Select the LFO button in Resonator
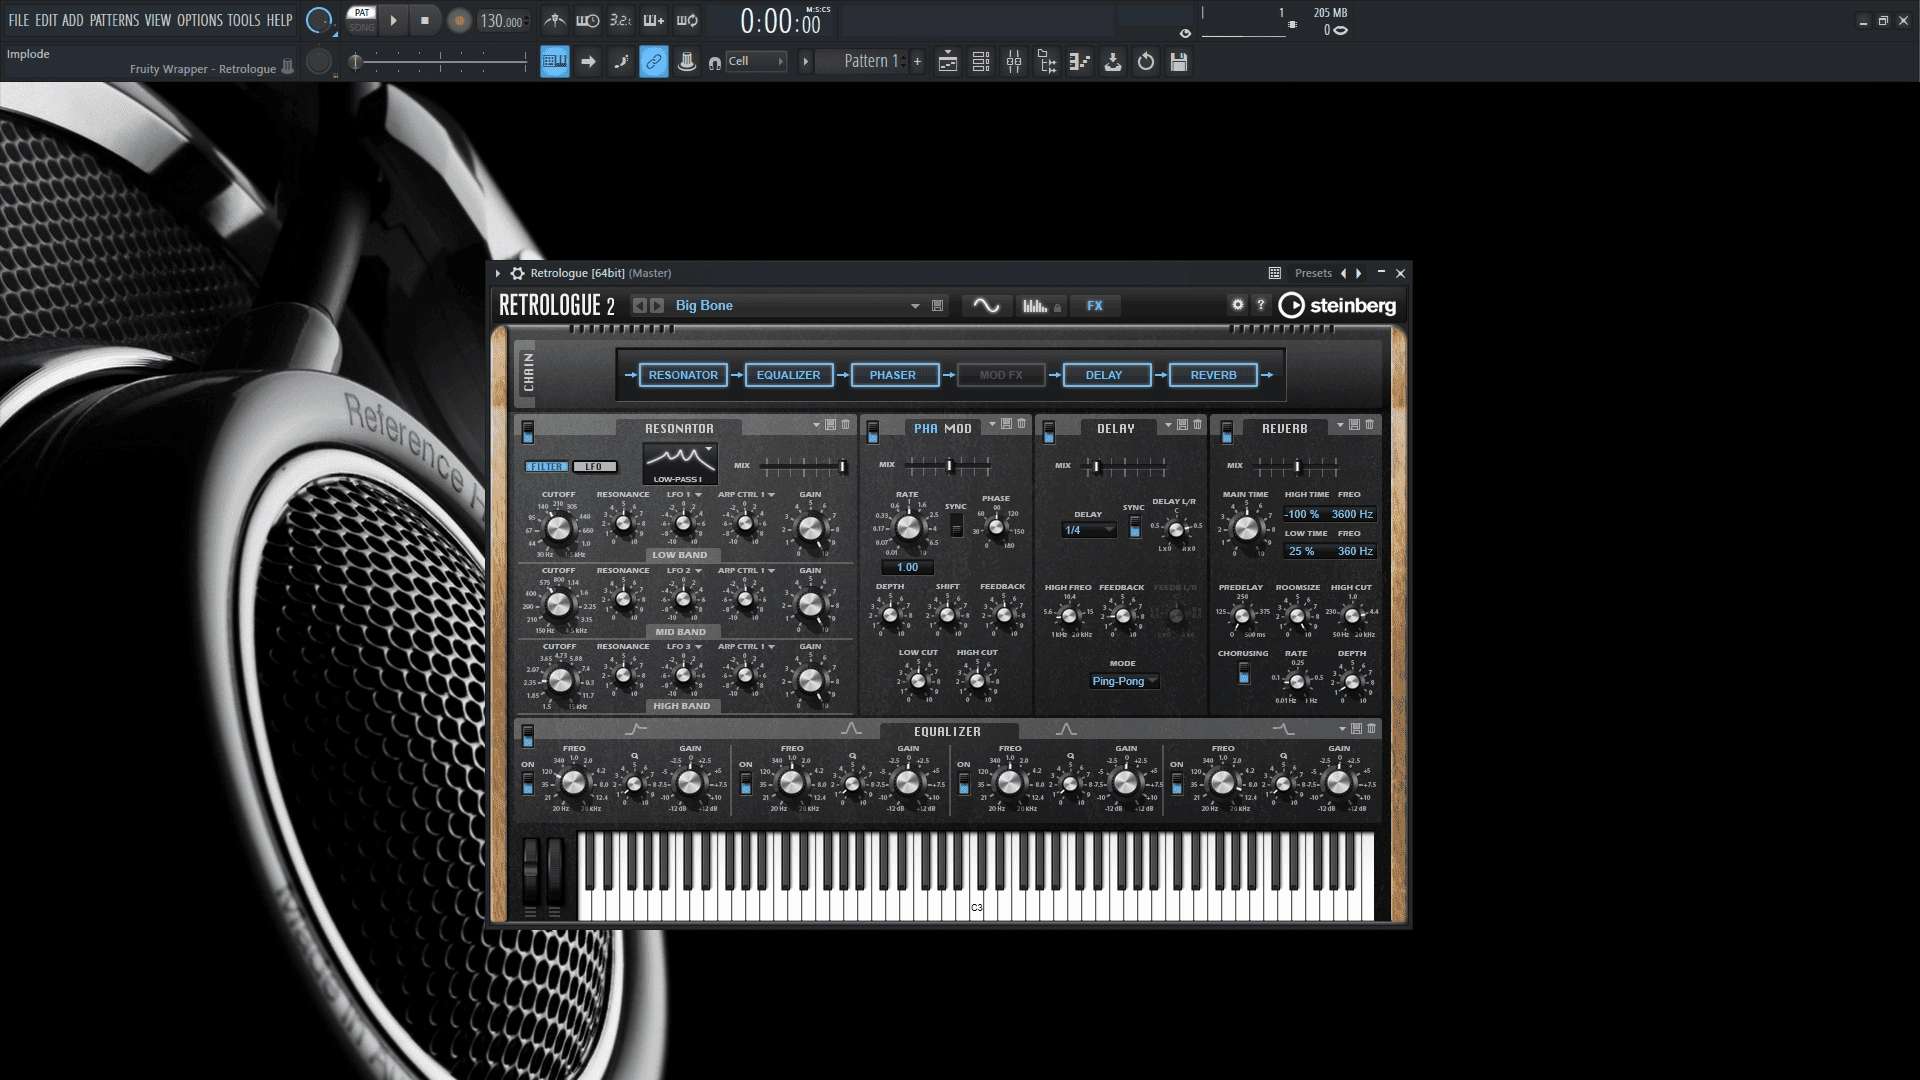 point(594,467)
